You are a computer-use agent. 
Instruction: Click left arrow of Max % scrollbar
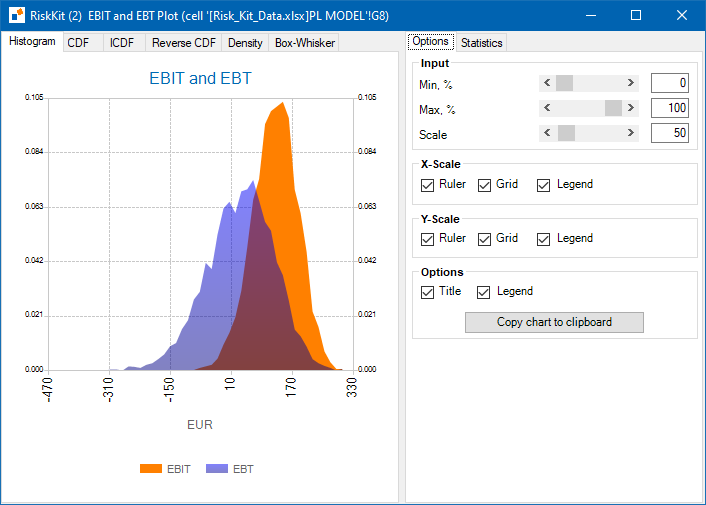(547, 108)
